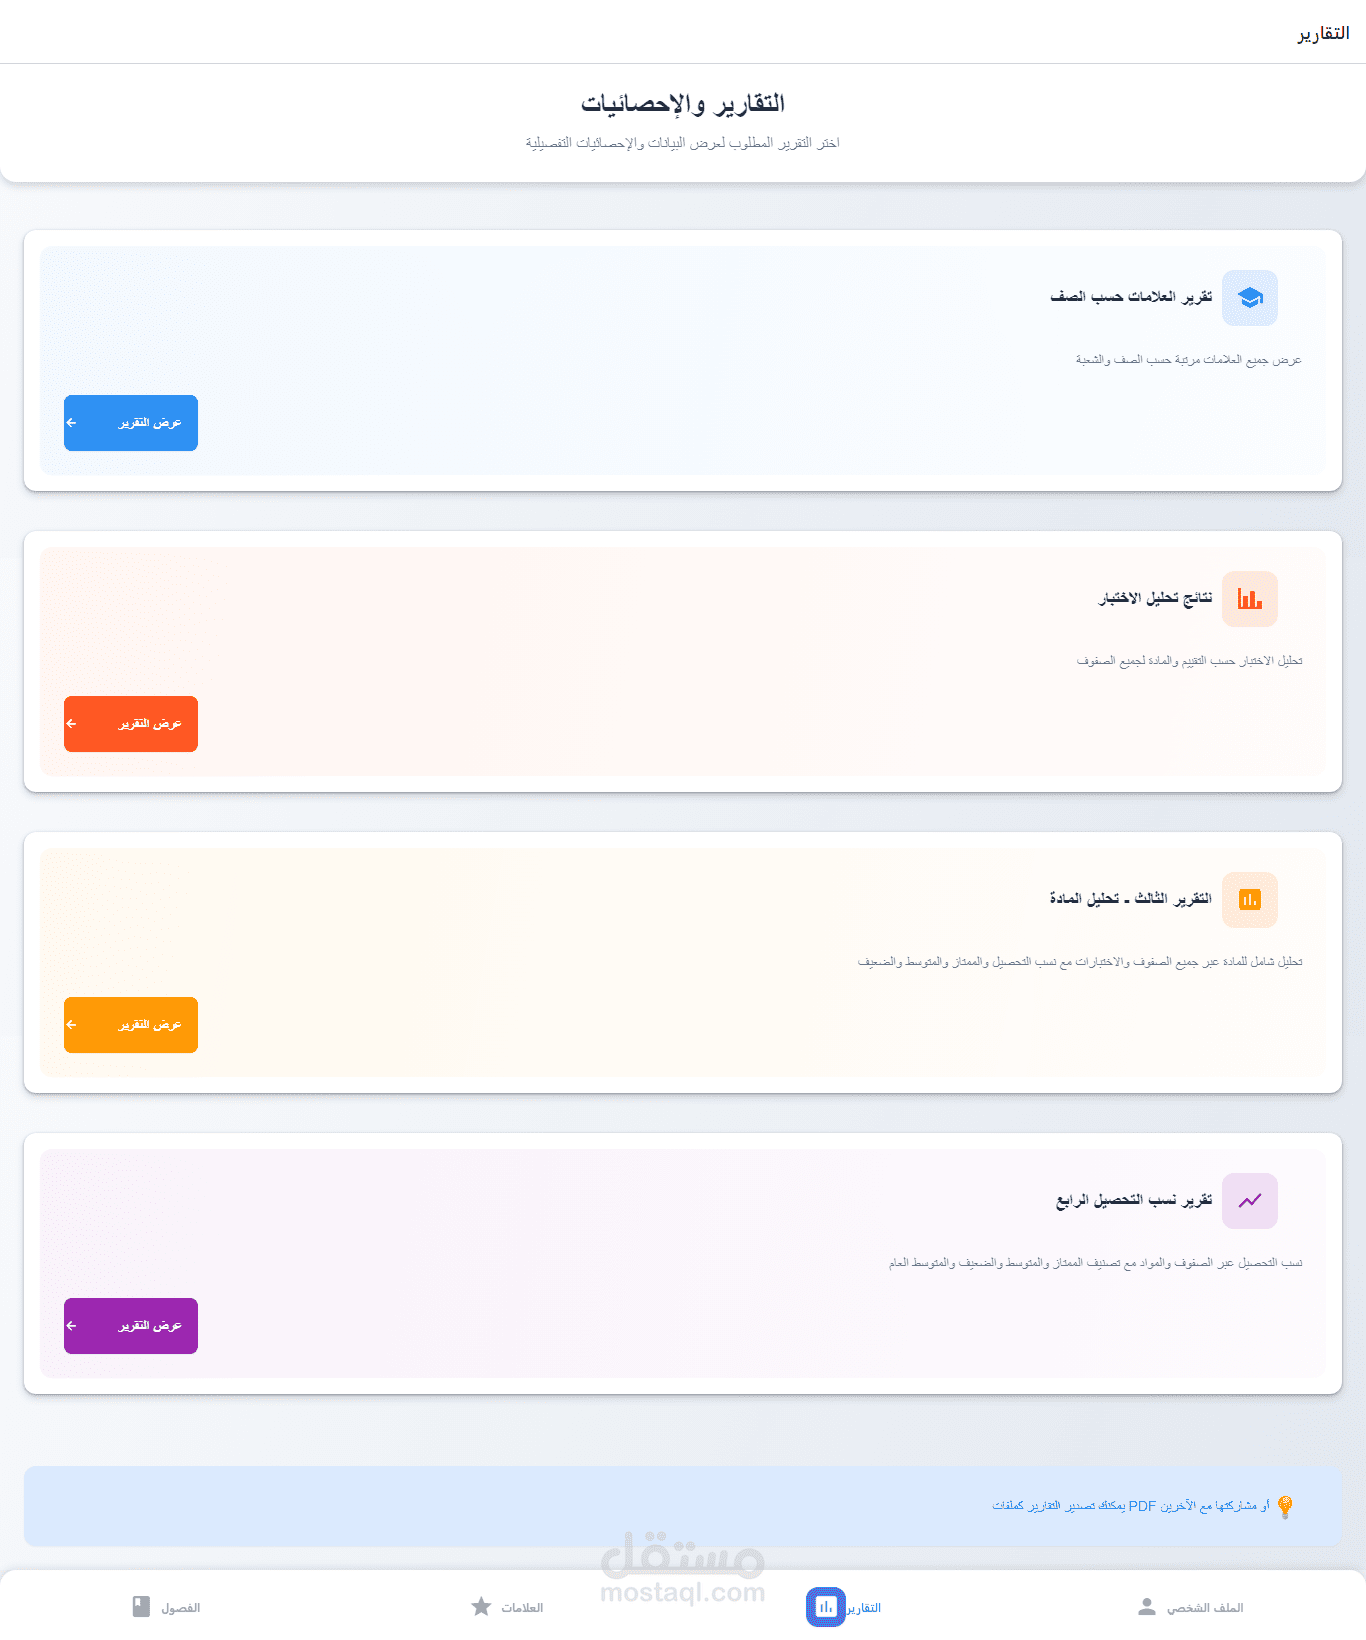Click the lightbulb tip icon in PDF banner

1285,1506
